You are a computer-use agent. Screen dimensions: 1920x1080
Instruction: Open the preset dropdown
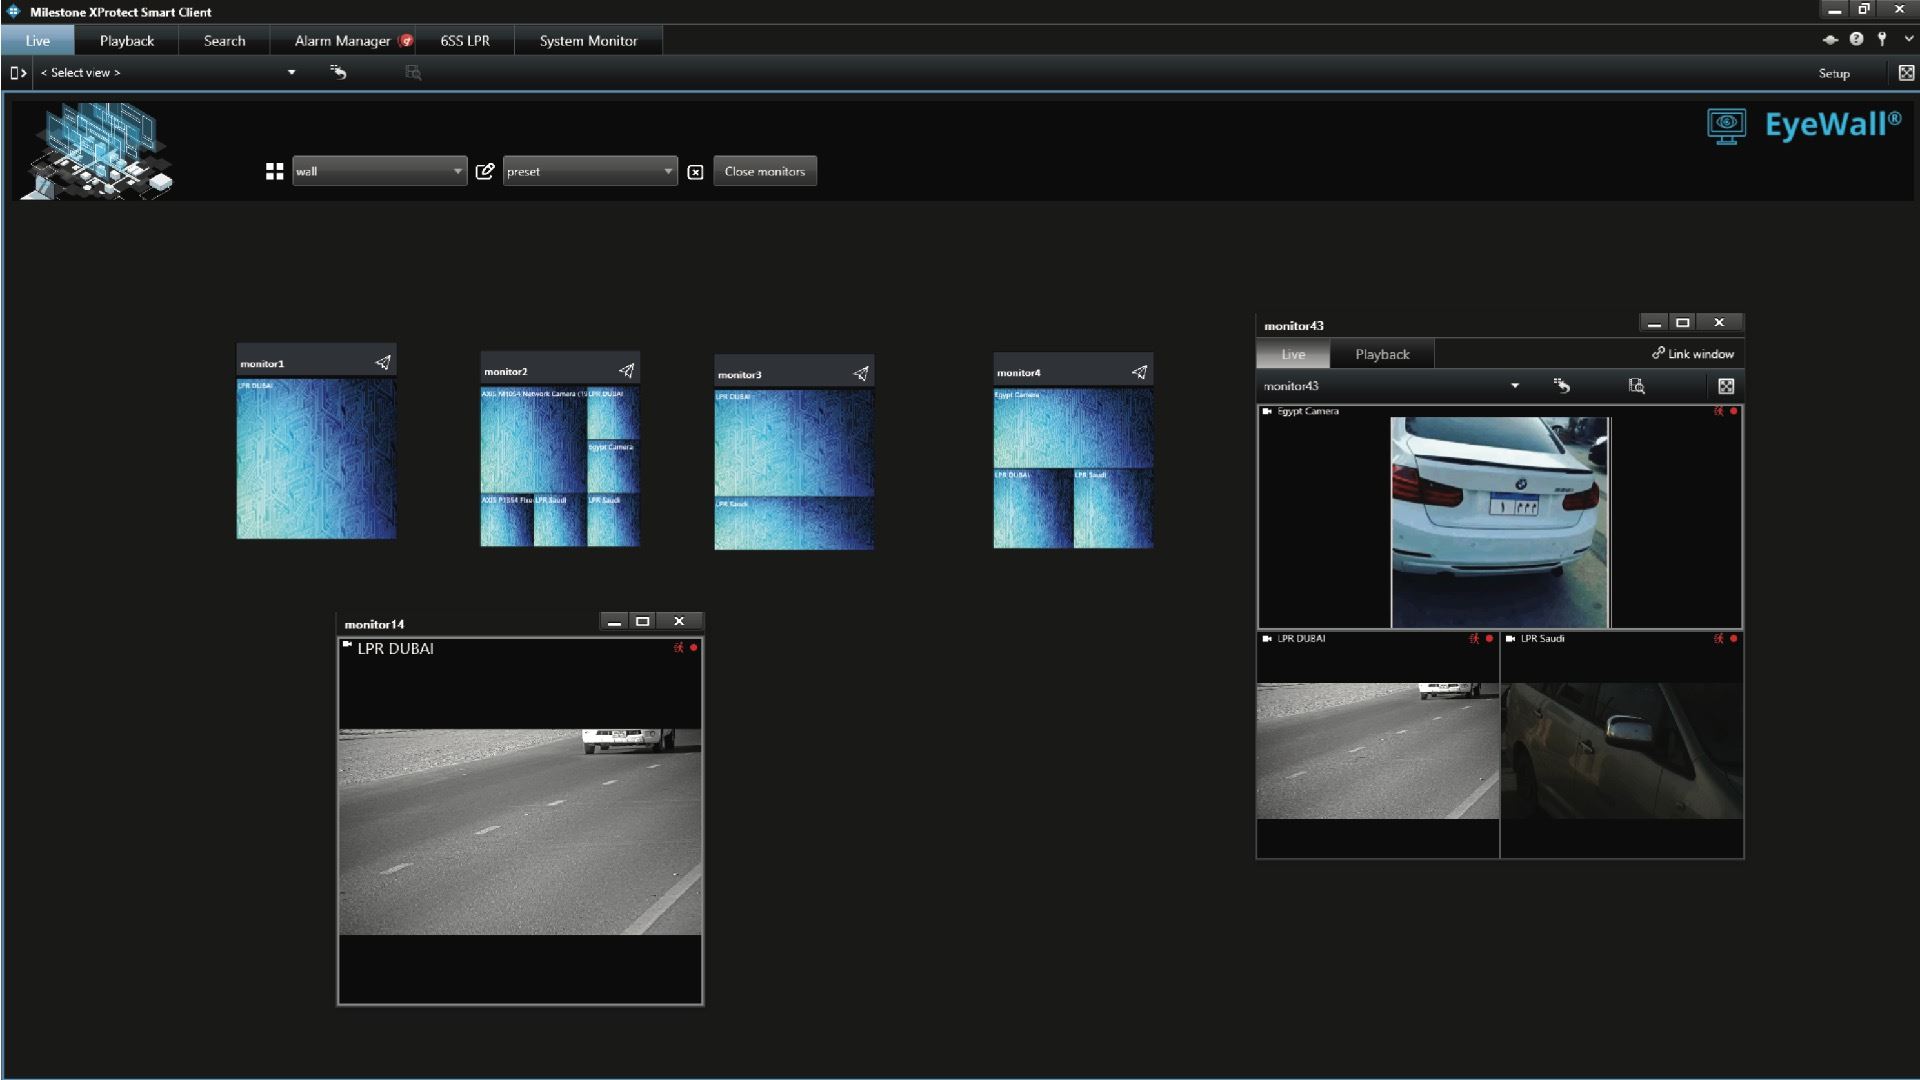tap(590, 171)
